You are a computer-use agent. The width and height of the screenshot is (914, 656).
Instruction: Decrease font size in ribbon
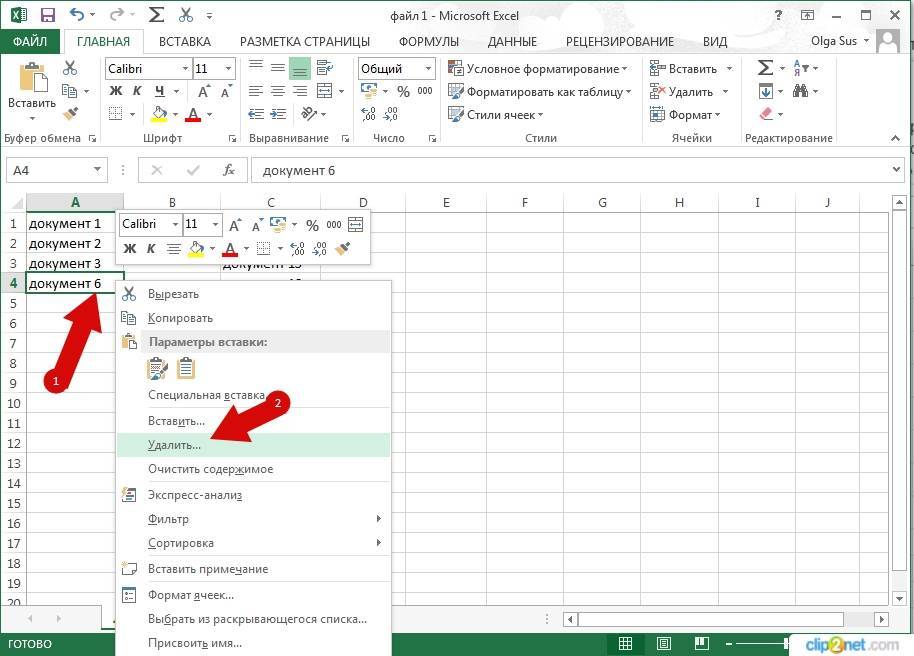226,91
